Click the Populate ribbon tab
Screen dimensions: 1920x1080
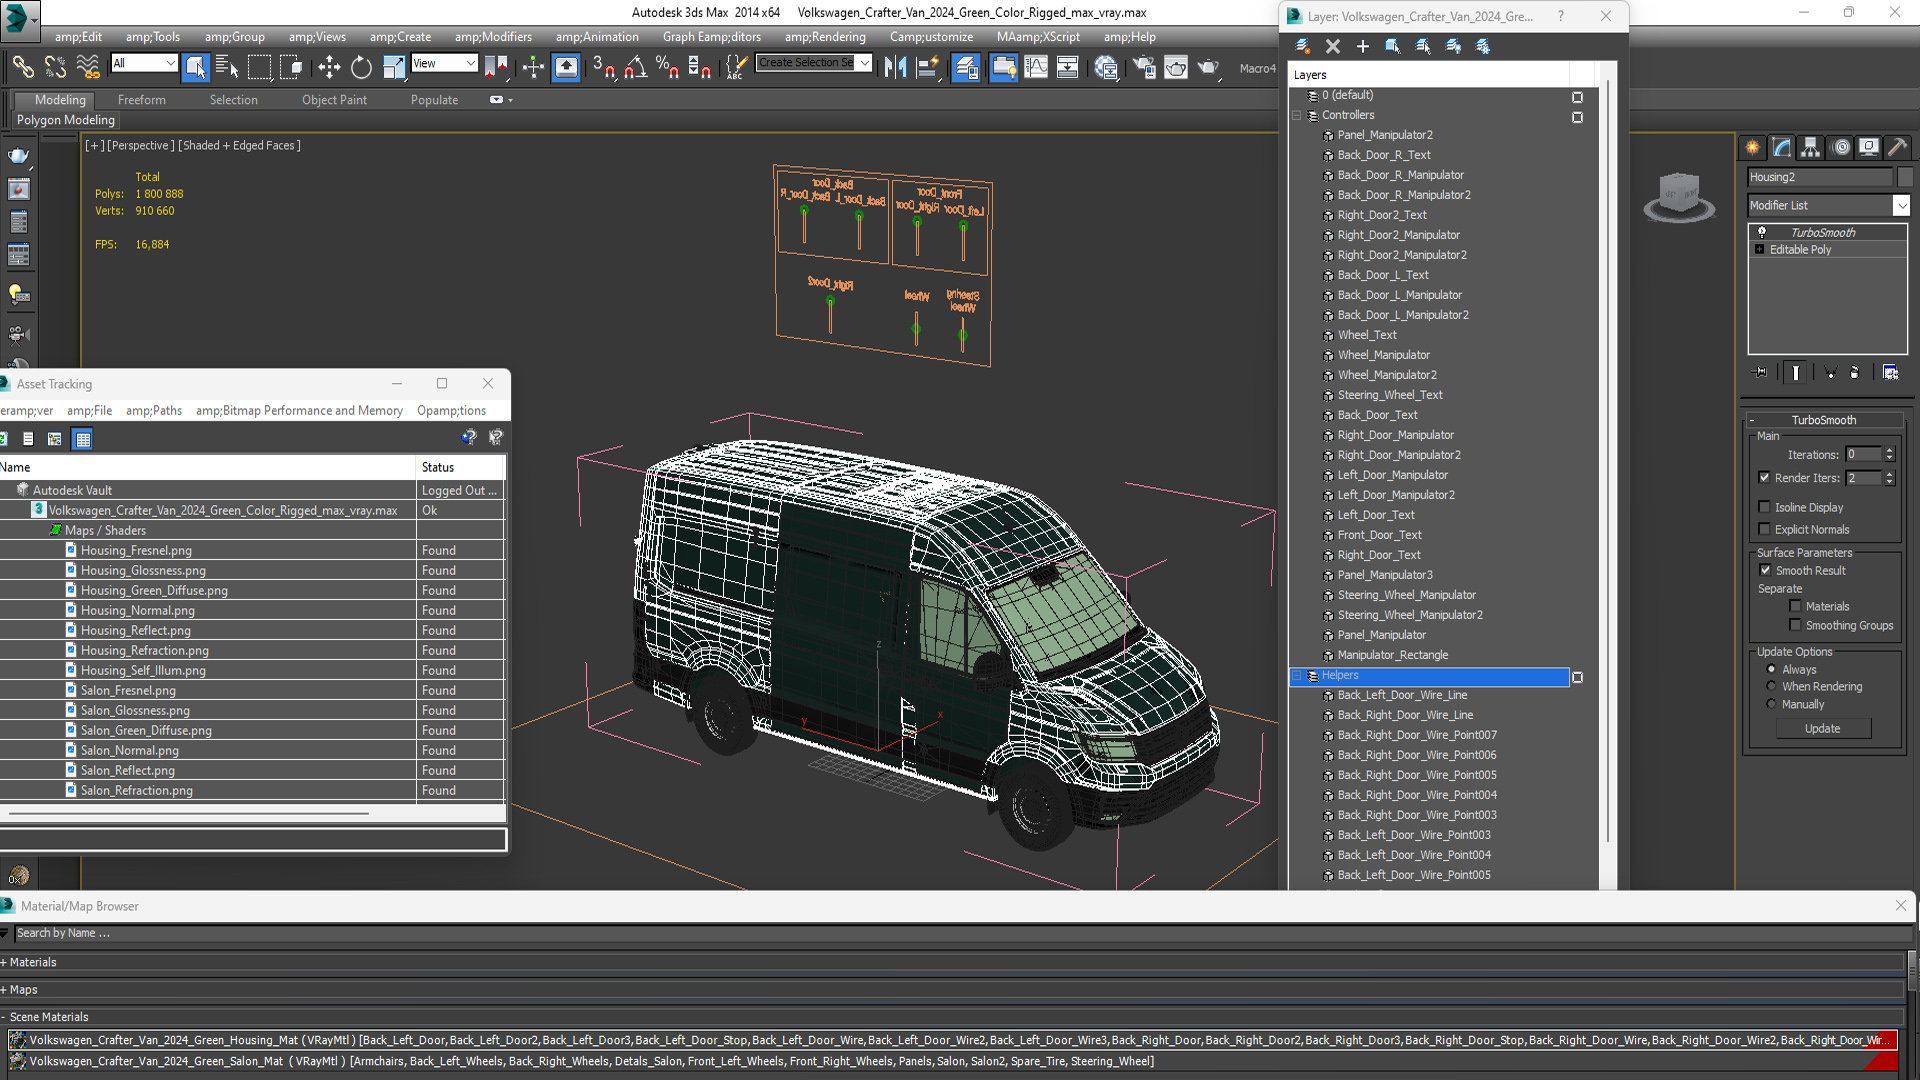(x=434, y=100)
